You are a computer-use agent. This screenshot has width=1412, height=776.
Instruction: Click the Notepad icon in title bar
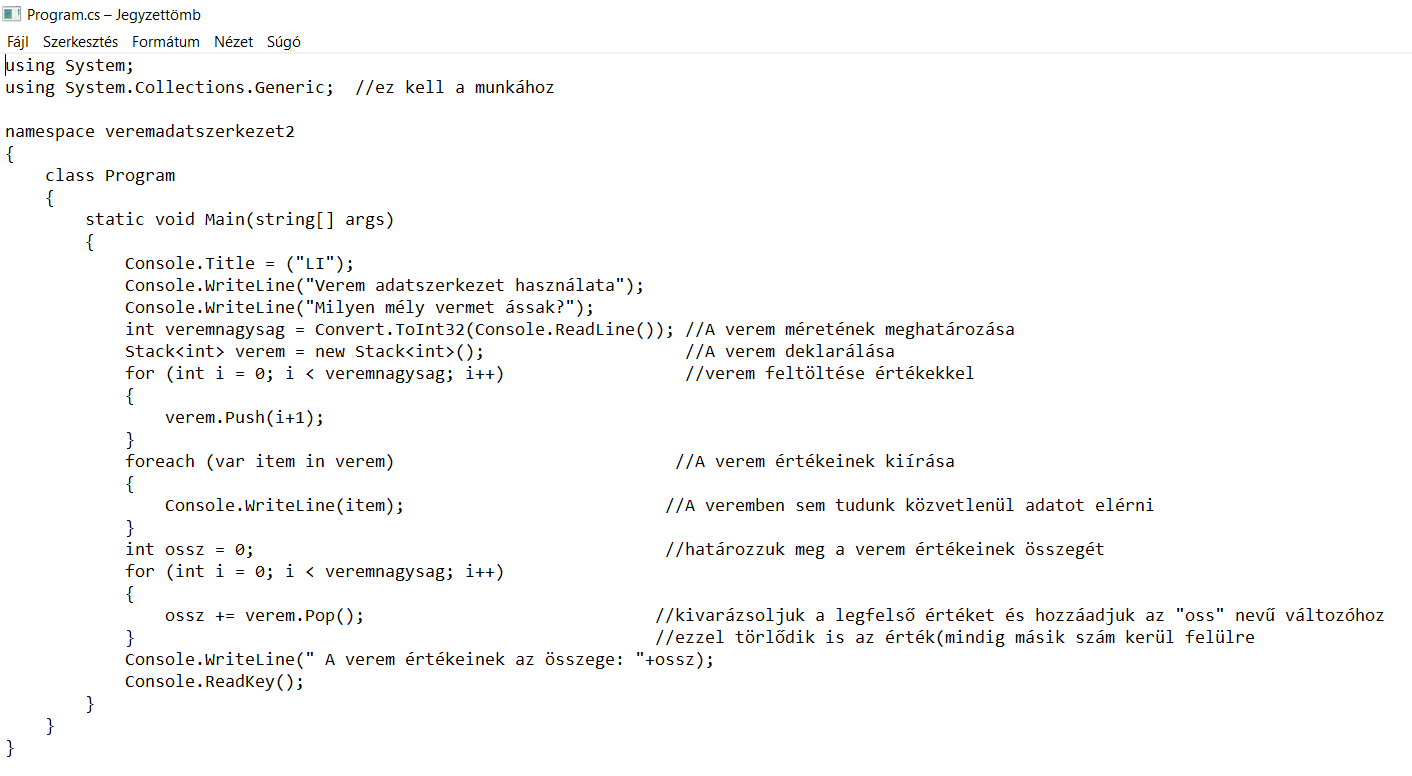tap(12, 14)
